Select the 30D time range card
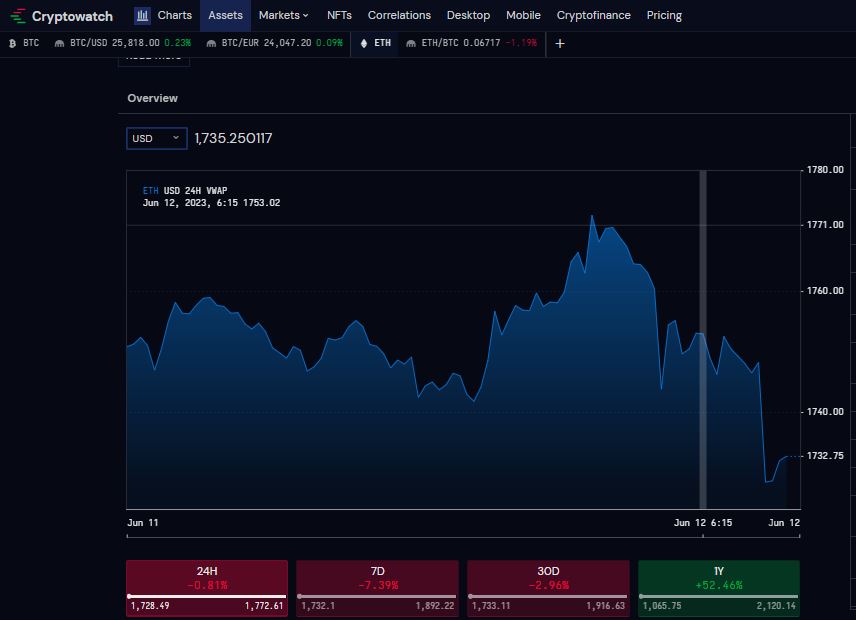 tap(548, 588)
